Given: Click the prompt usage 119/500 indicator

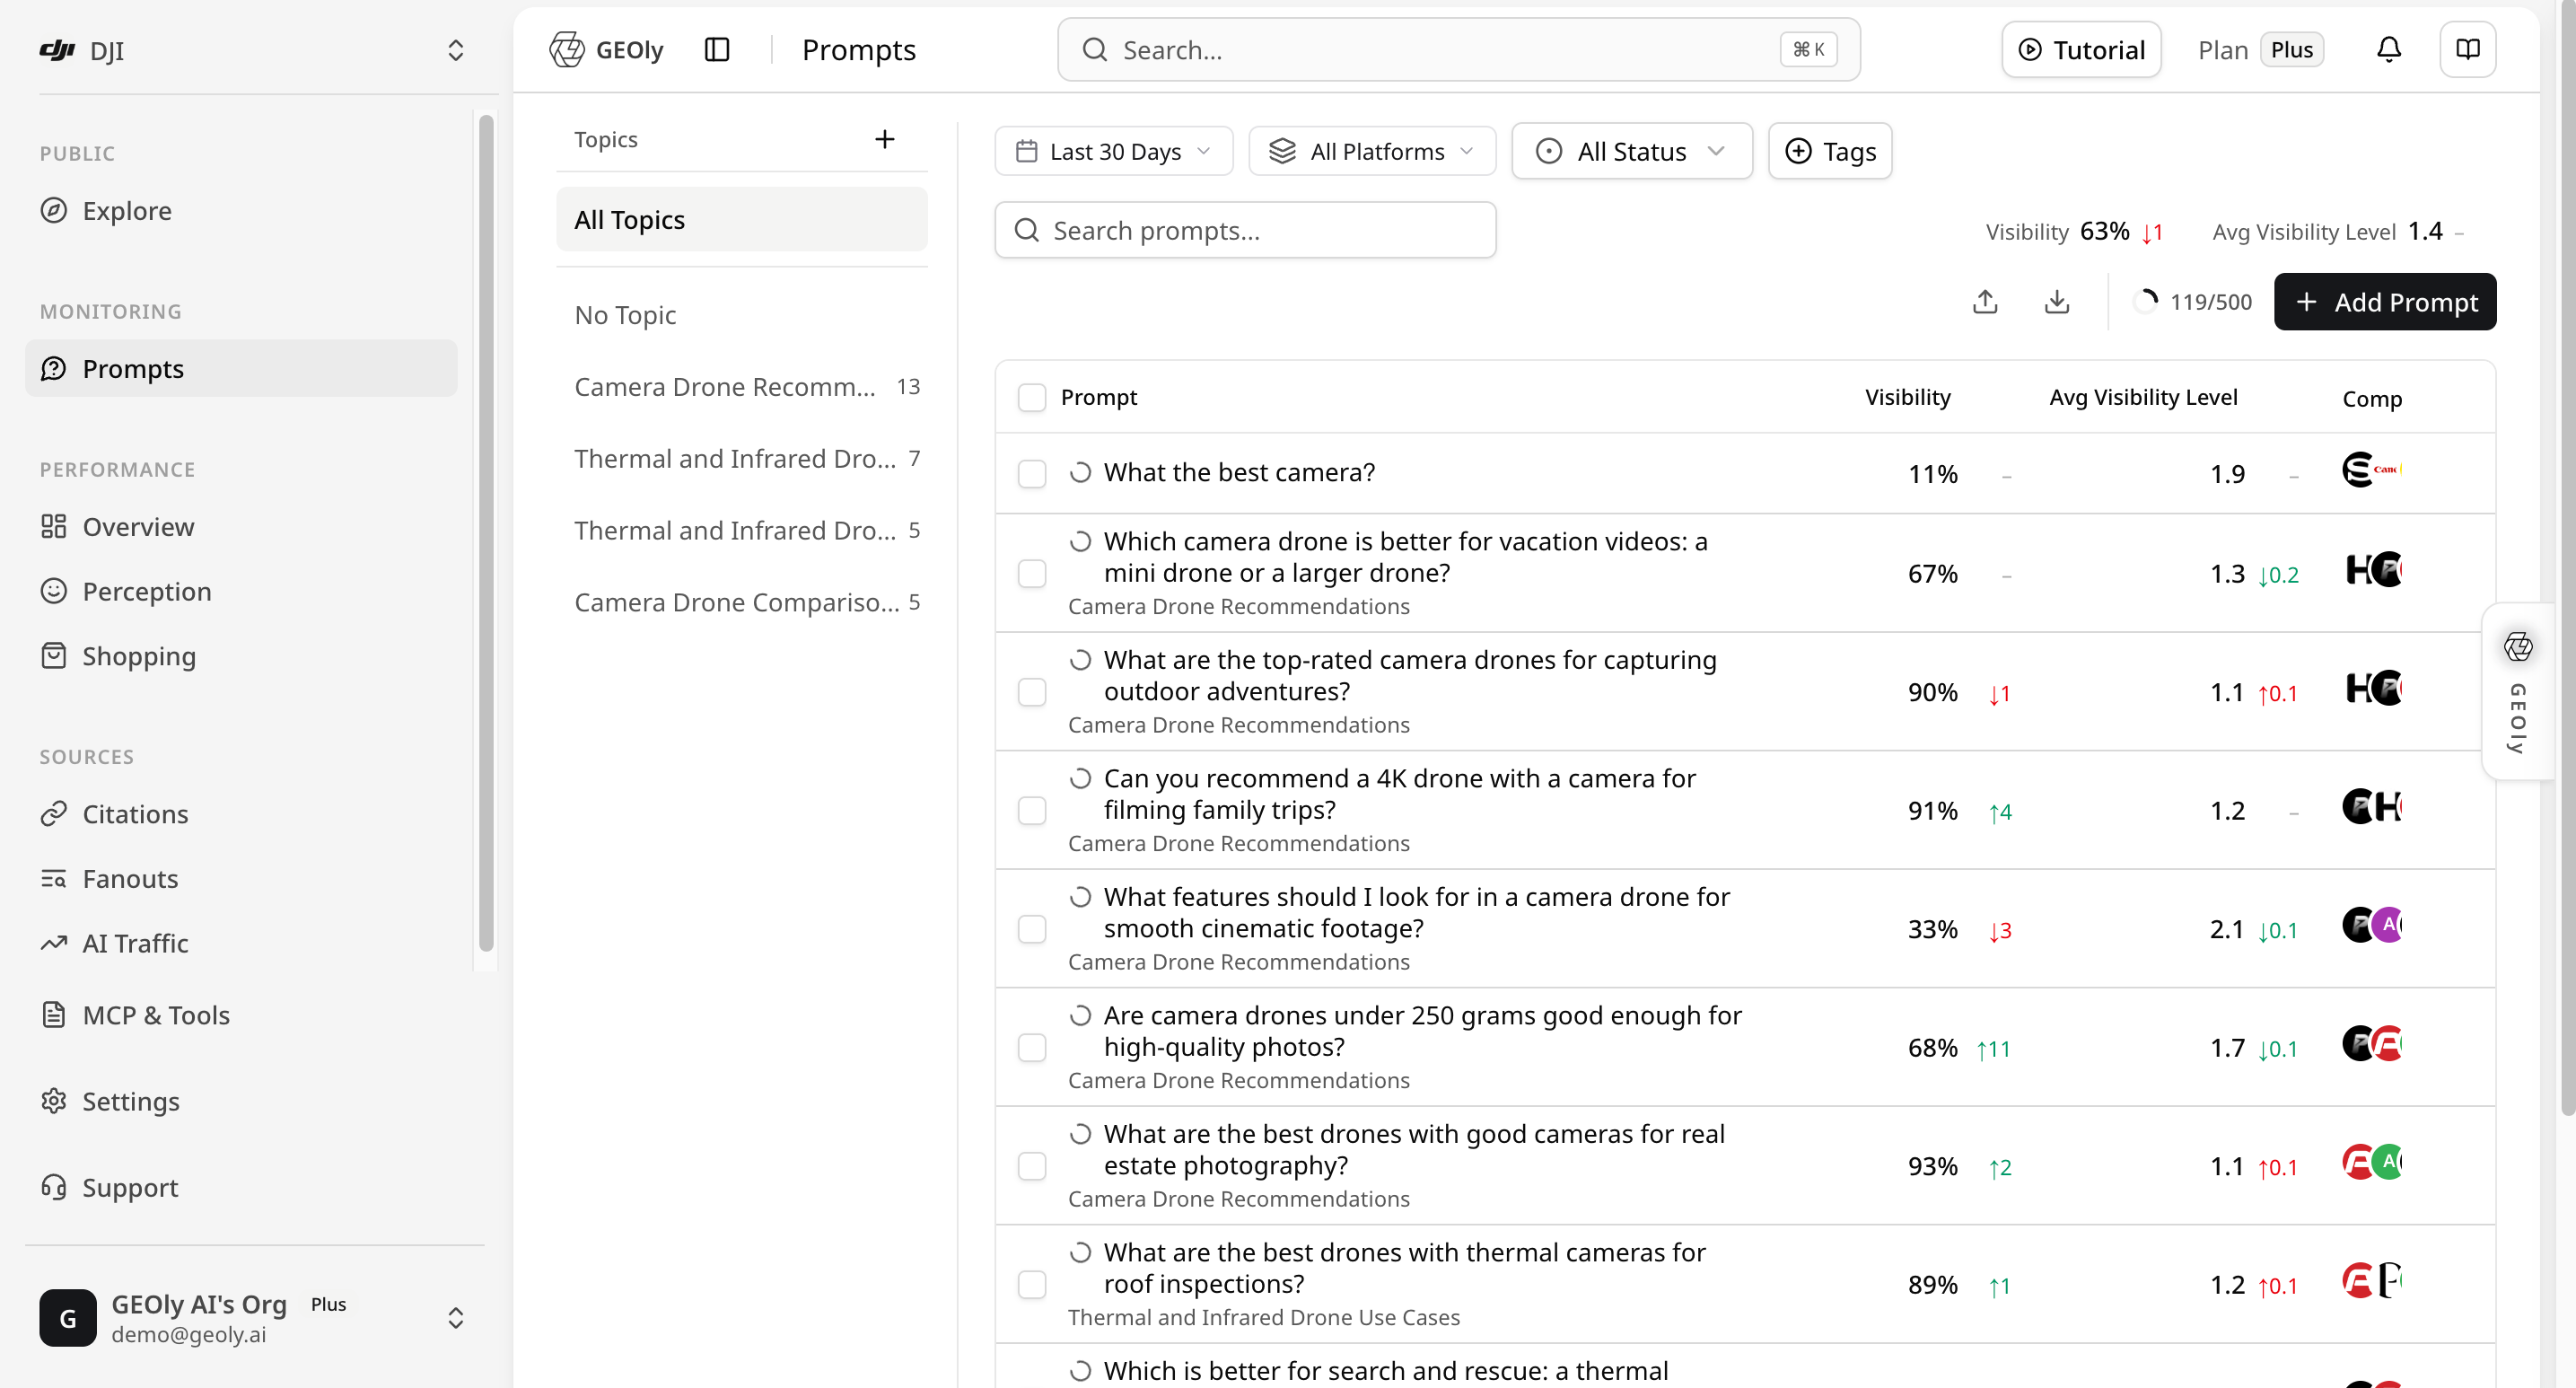Looking at the screenshot, I should coord(2191,302).
